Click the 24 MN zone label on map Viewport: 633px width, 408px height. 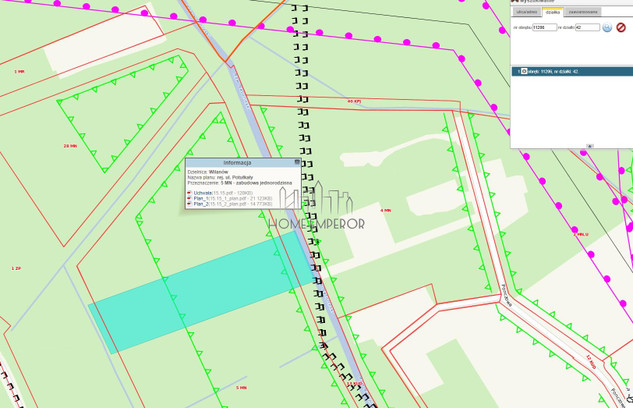coord(69,147)
